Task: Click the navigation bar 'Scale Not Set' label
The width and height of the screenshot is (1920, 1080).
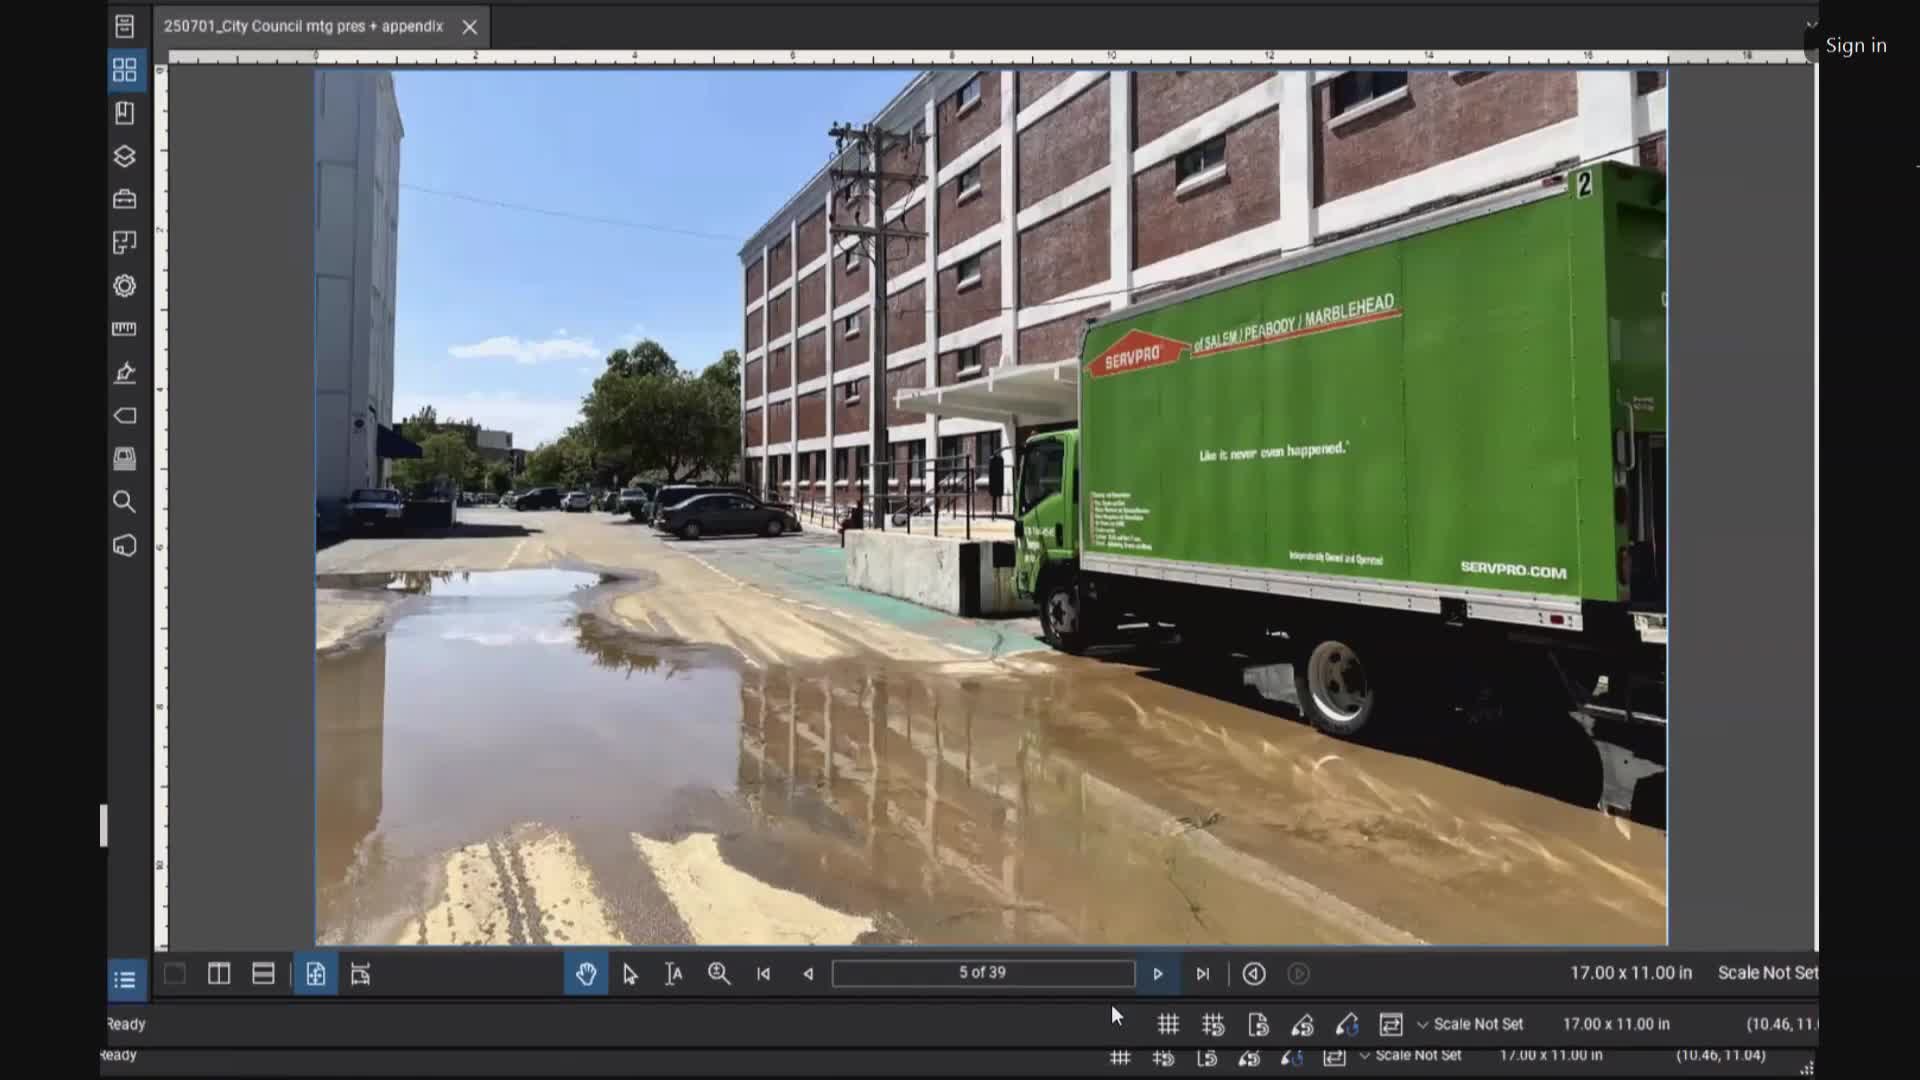Action: click(1768, 973)
